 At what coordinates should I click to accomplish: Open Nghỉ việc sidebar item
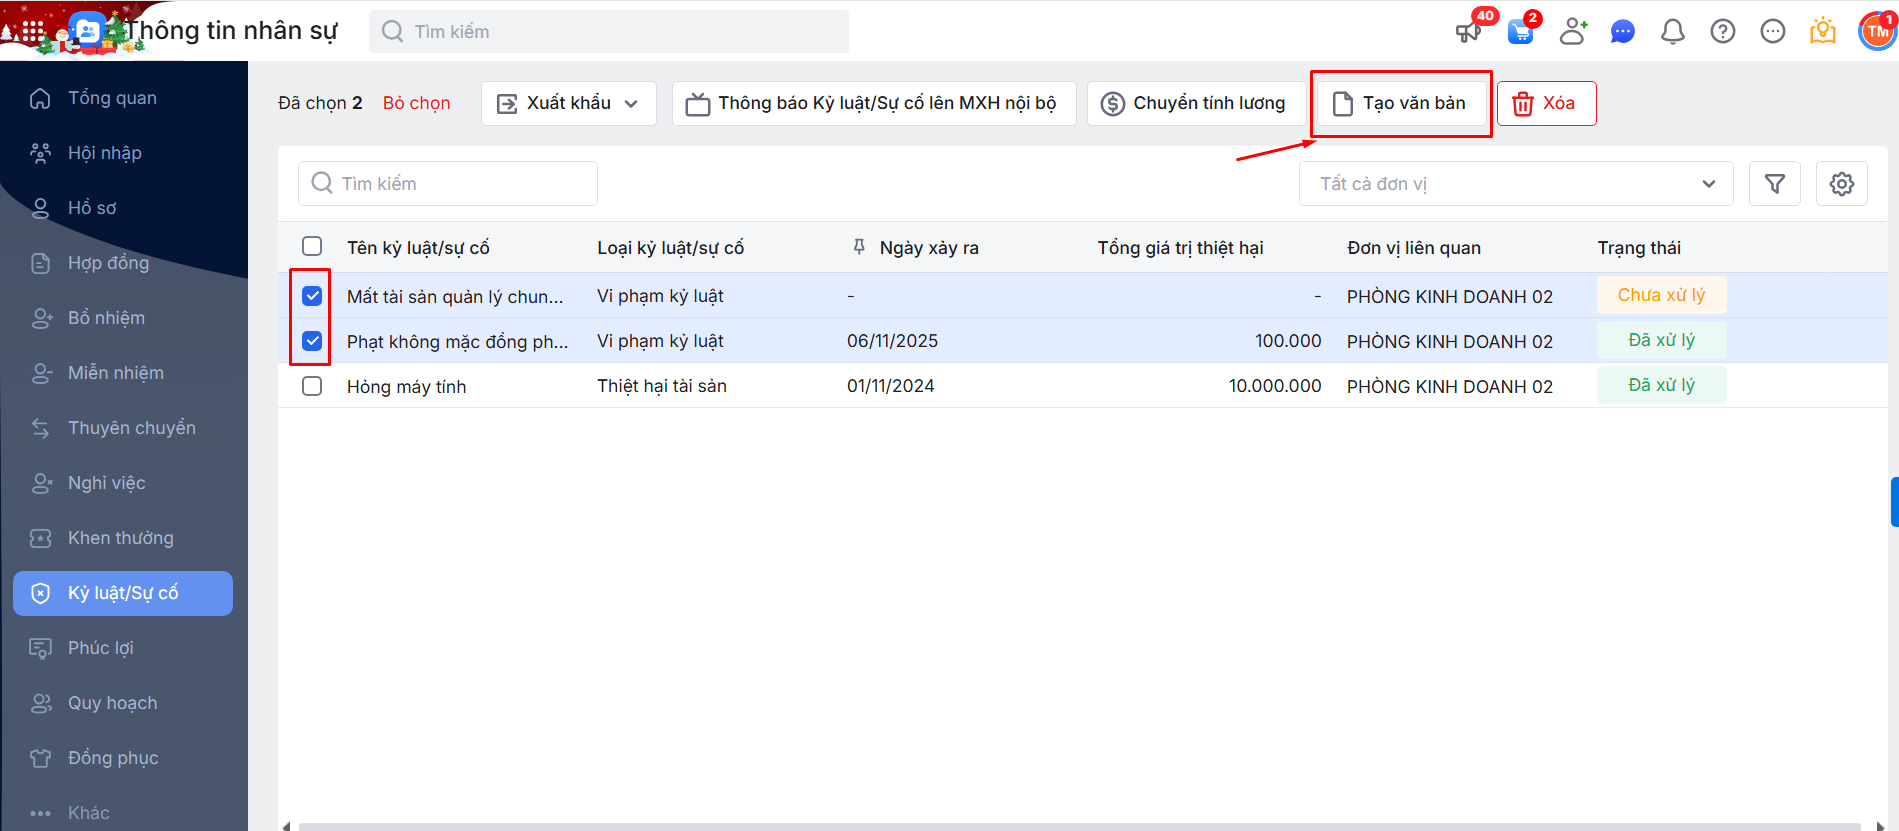tap(123, 483)
